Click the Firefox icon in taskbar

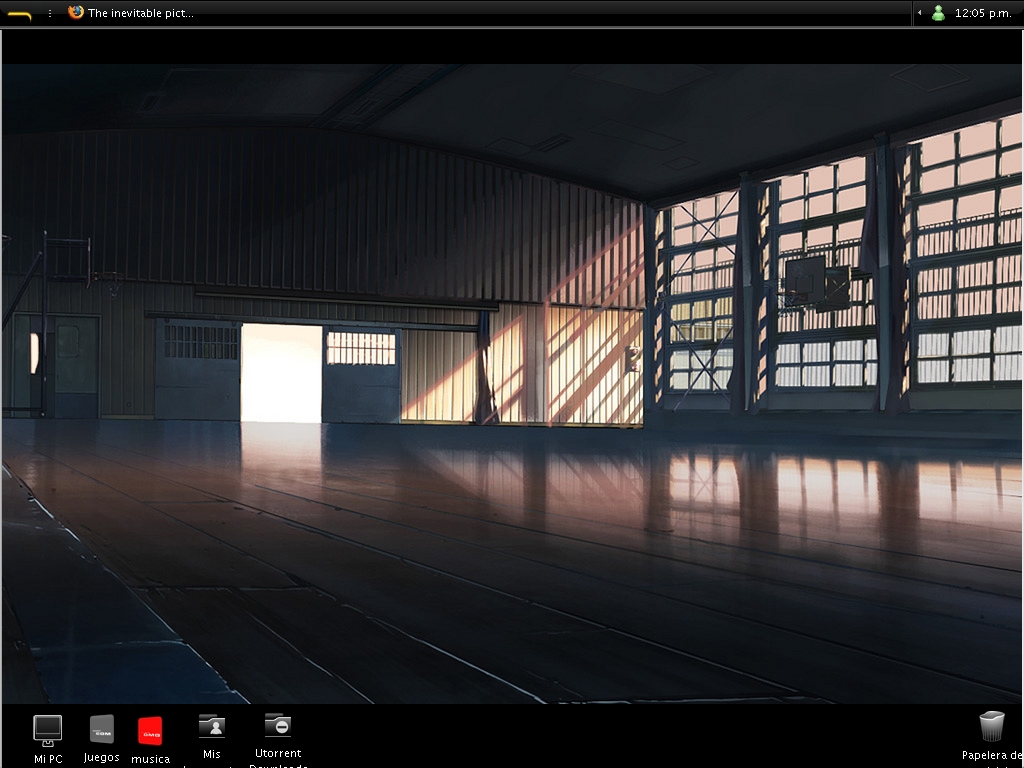click(x=76, y=12)
